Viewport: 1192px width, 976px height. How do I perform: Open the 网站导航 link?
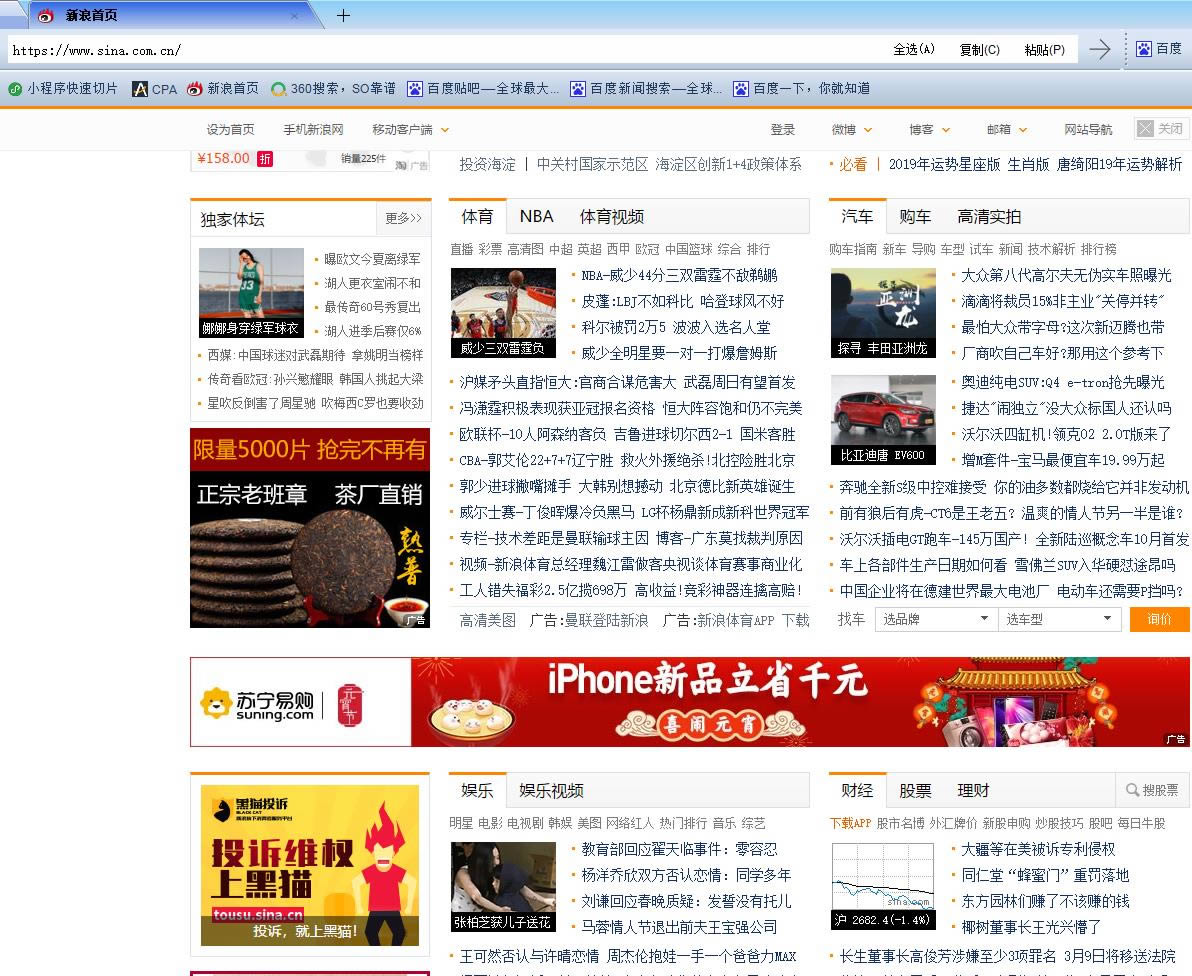[x=1088, y=130]
